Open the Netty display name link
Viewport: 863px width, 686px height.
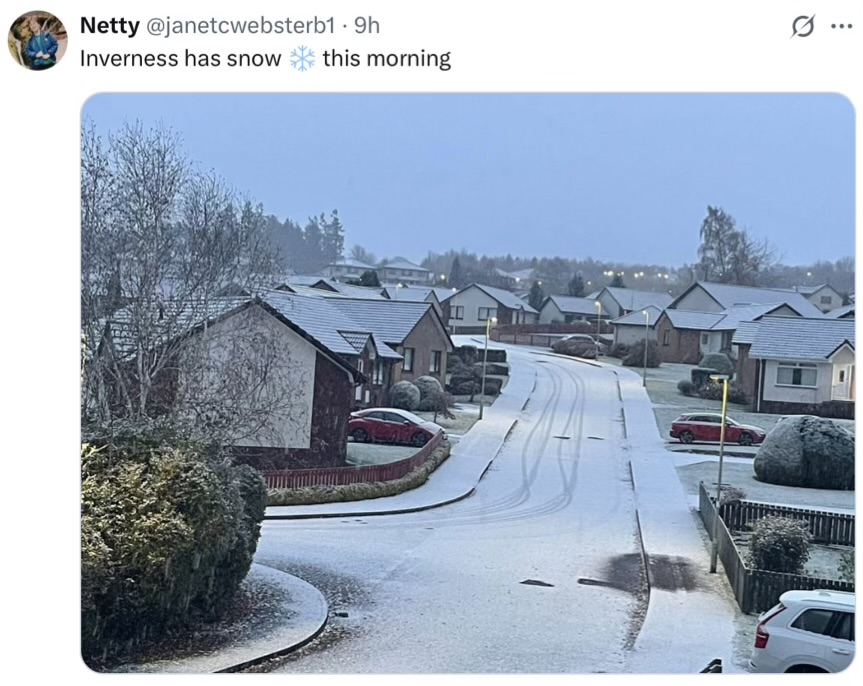(110, 25)
